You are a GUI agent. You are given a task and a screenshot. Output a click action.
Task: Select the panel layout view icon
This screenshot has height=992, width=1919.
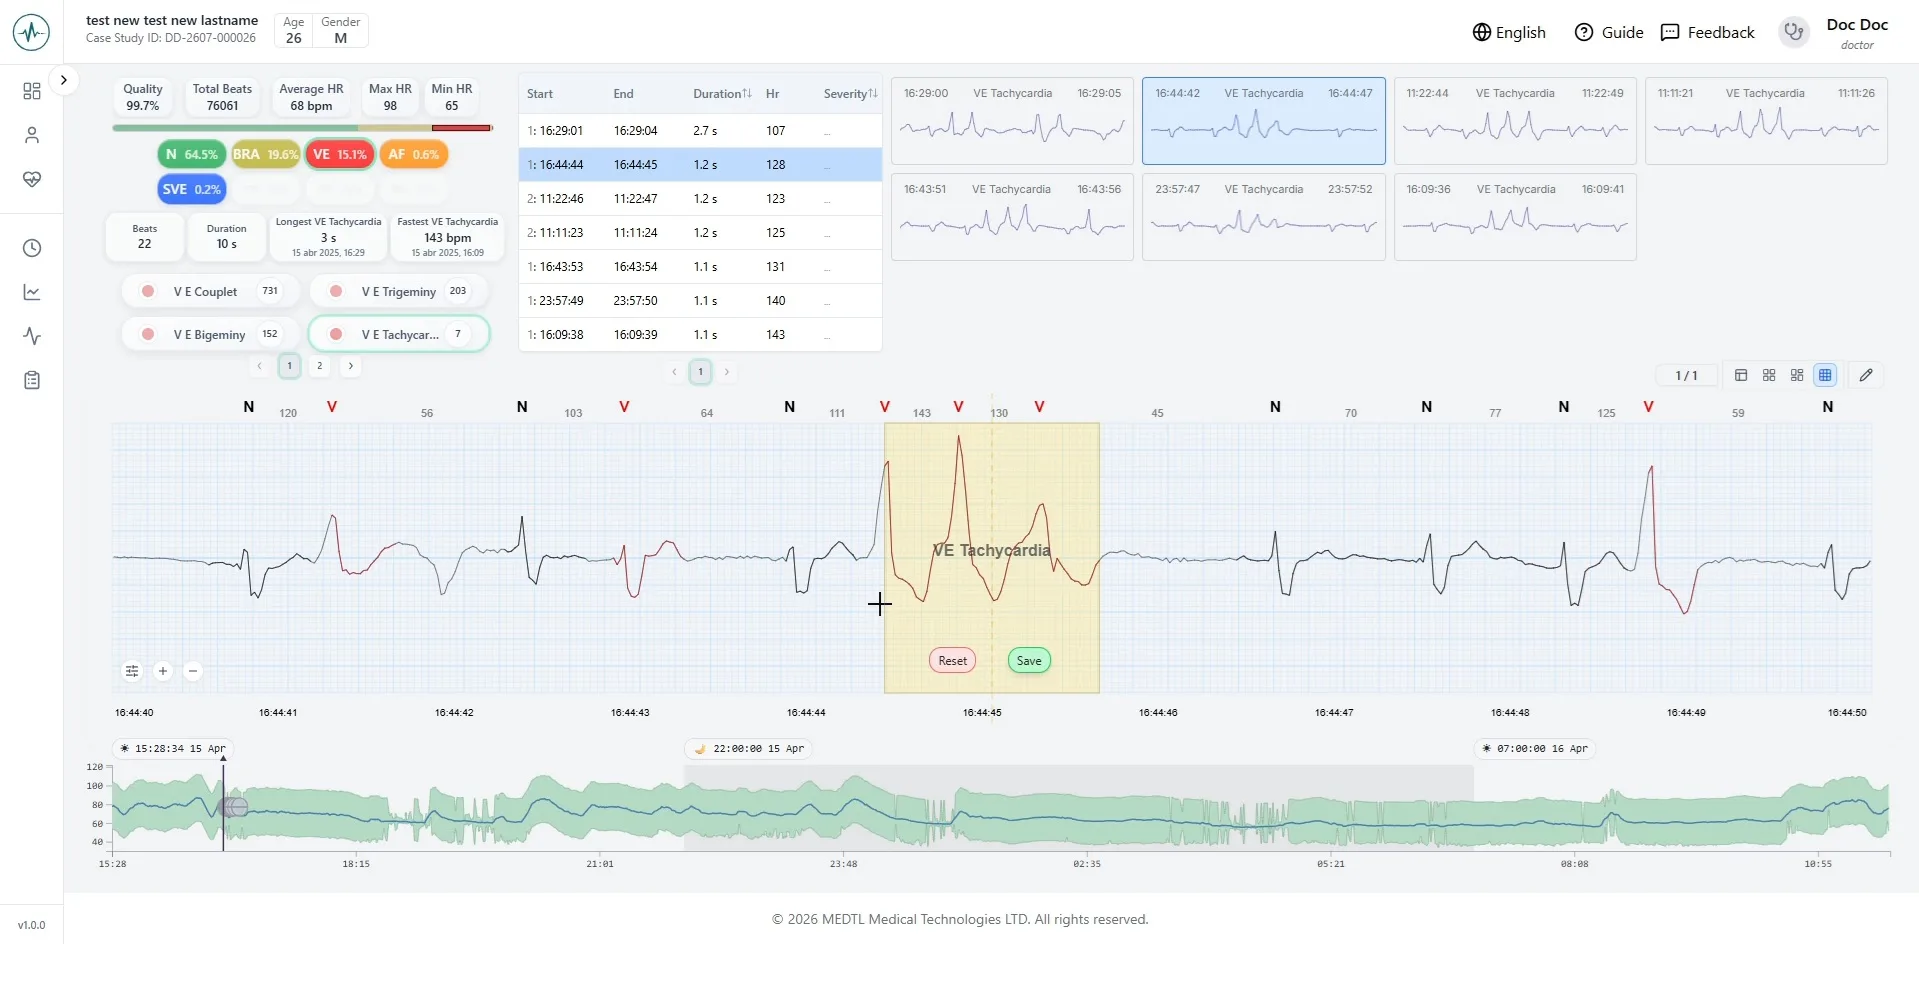[x=1741, y=375]
